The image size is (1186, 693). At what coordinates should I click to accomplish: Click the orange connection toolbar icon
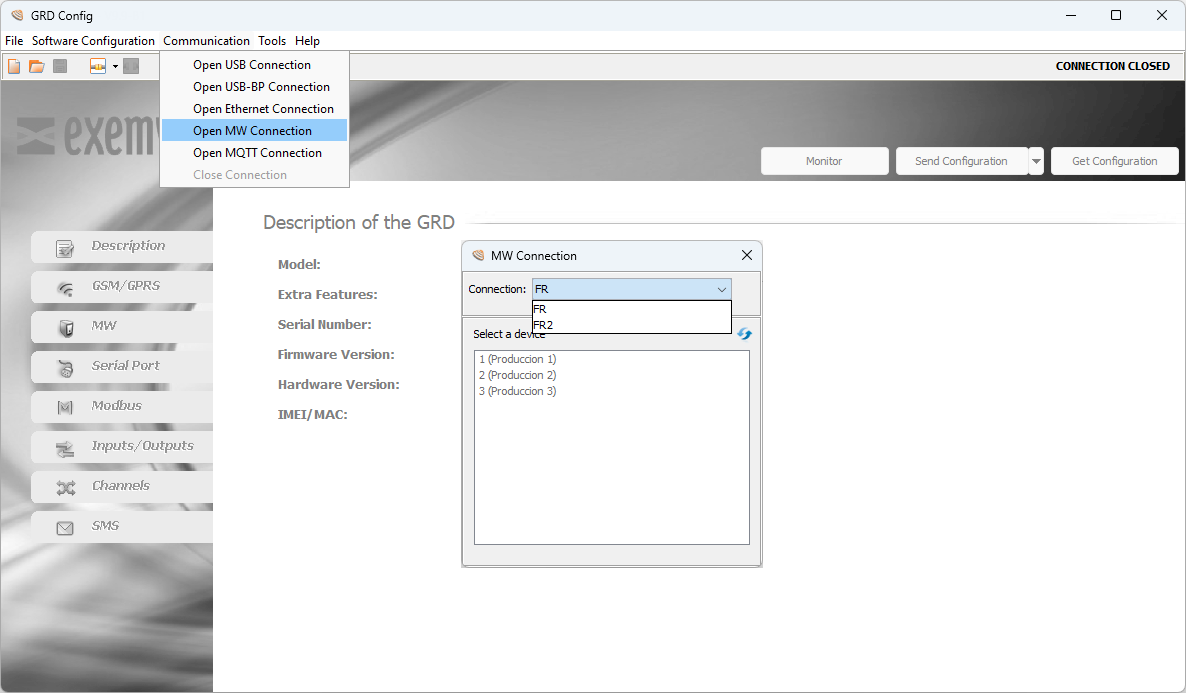(x=98, y=66)
